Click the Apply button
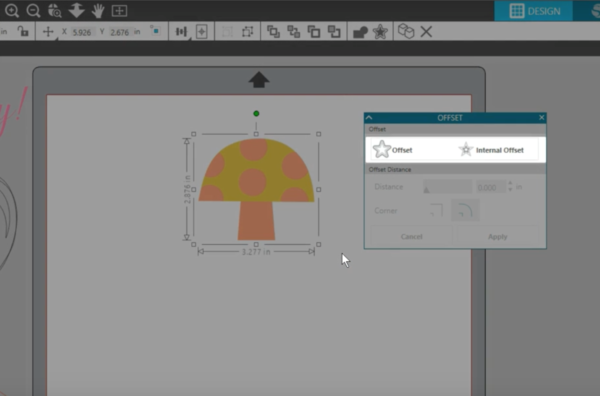 (497, 236)
